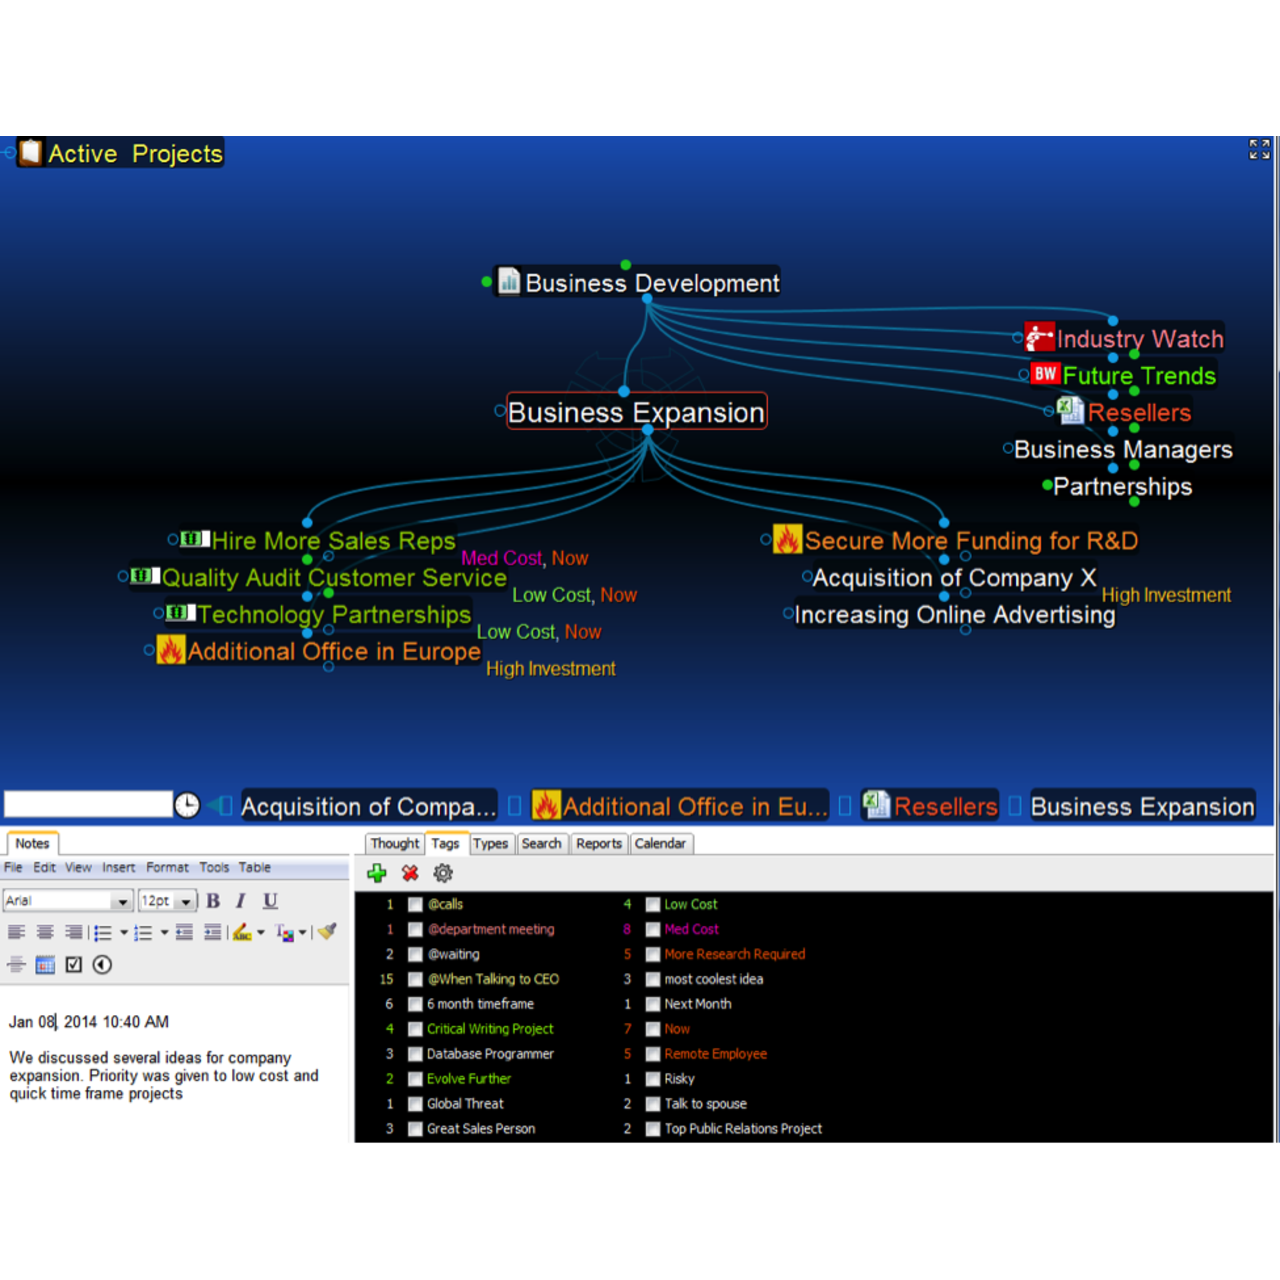1280x1280 pixels.
Task: Click the red X delete tag icon
Action: 410,873
